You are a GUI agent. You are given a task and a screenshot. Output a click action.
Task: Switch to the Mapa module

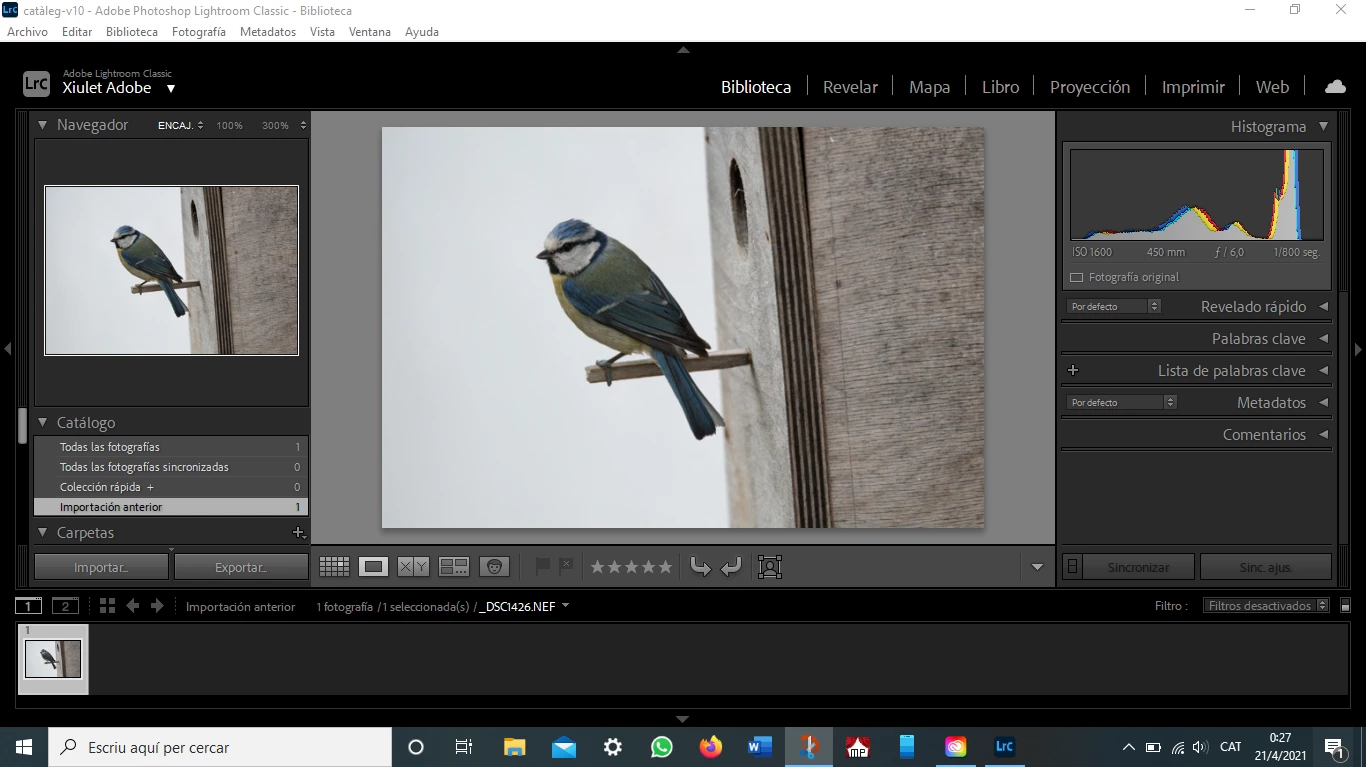click(x=929, y=87)
